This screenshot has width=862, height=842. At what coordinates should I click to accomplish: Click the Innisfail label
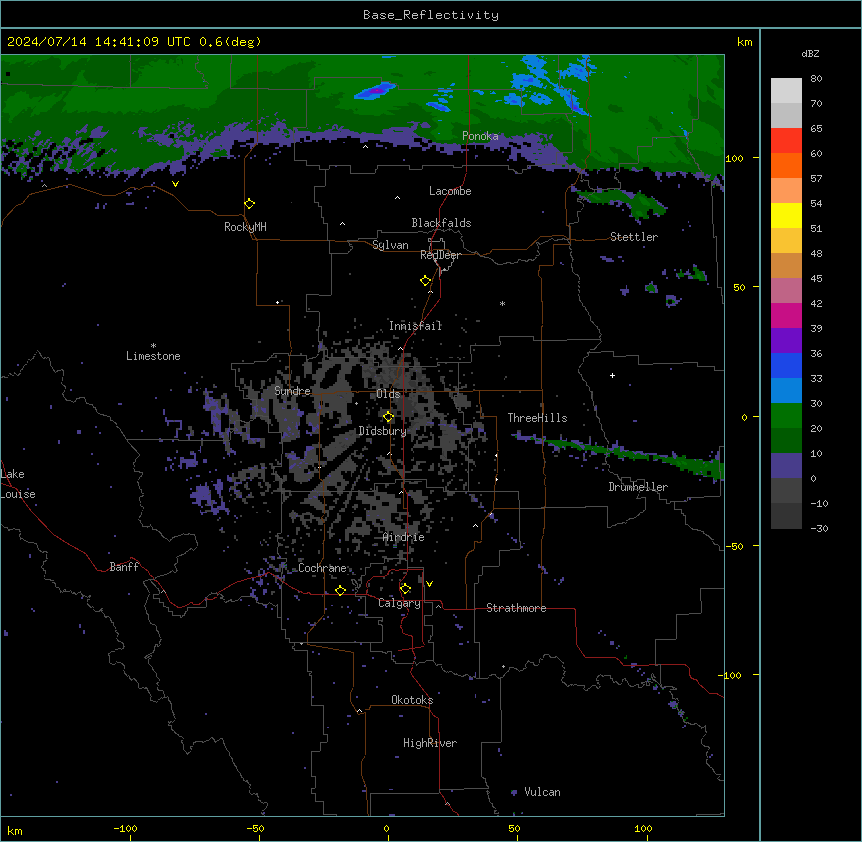(x=415, y=326)
